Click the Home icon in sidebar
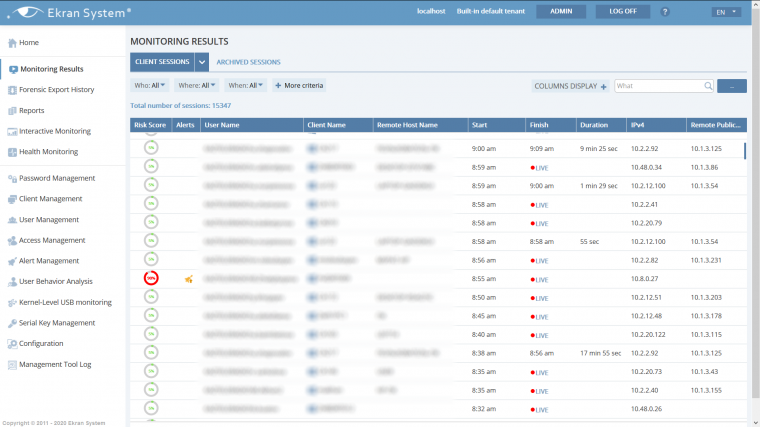 [x=12, y=43]
